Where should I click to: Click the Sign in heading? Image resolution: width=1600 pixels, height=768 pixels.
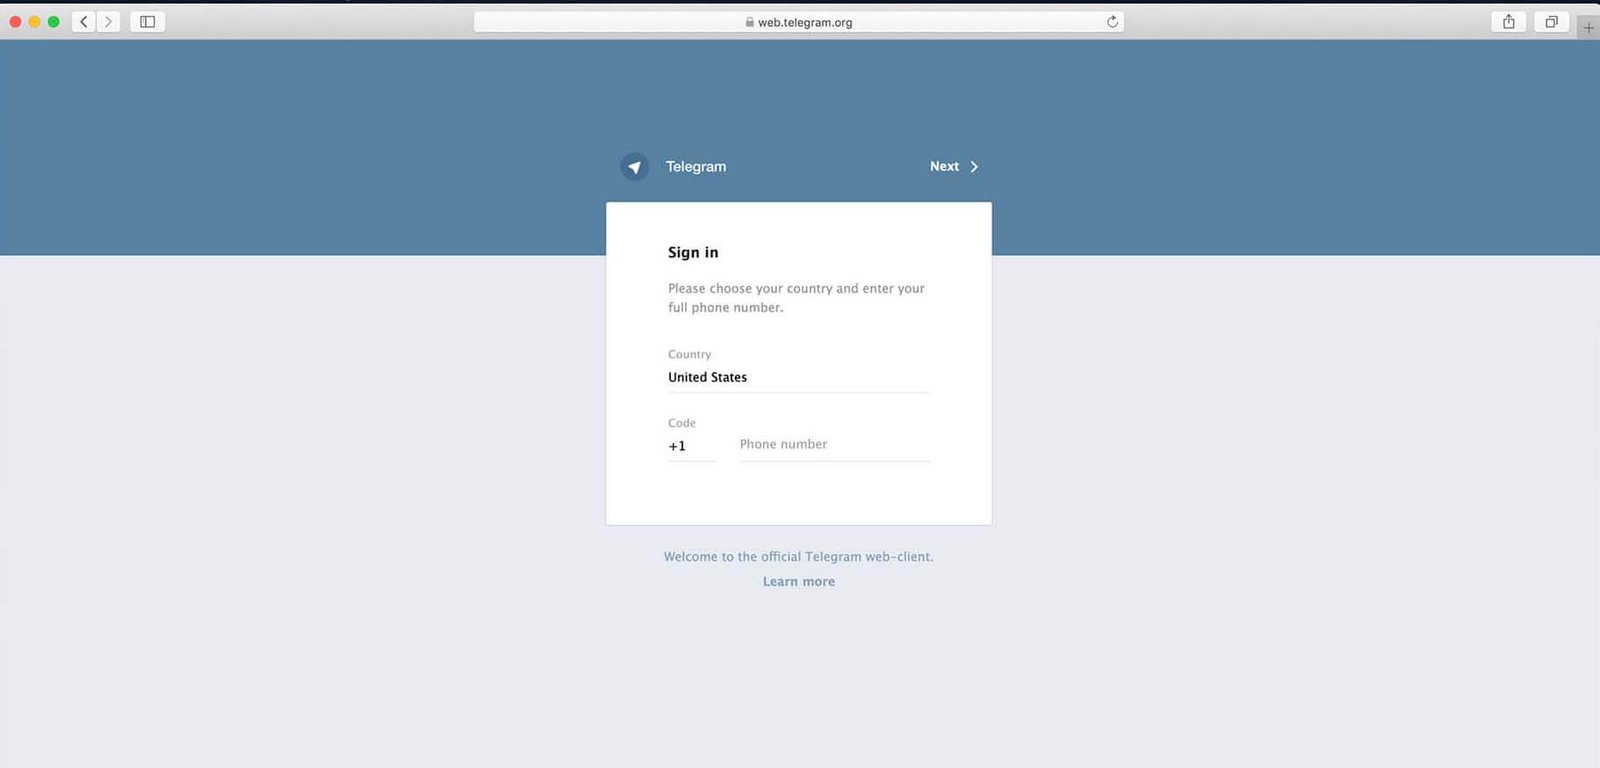coord(693,253)
